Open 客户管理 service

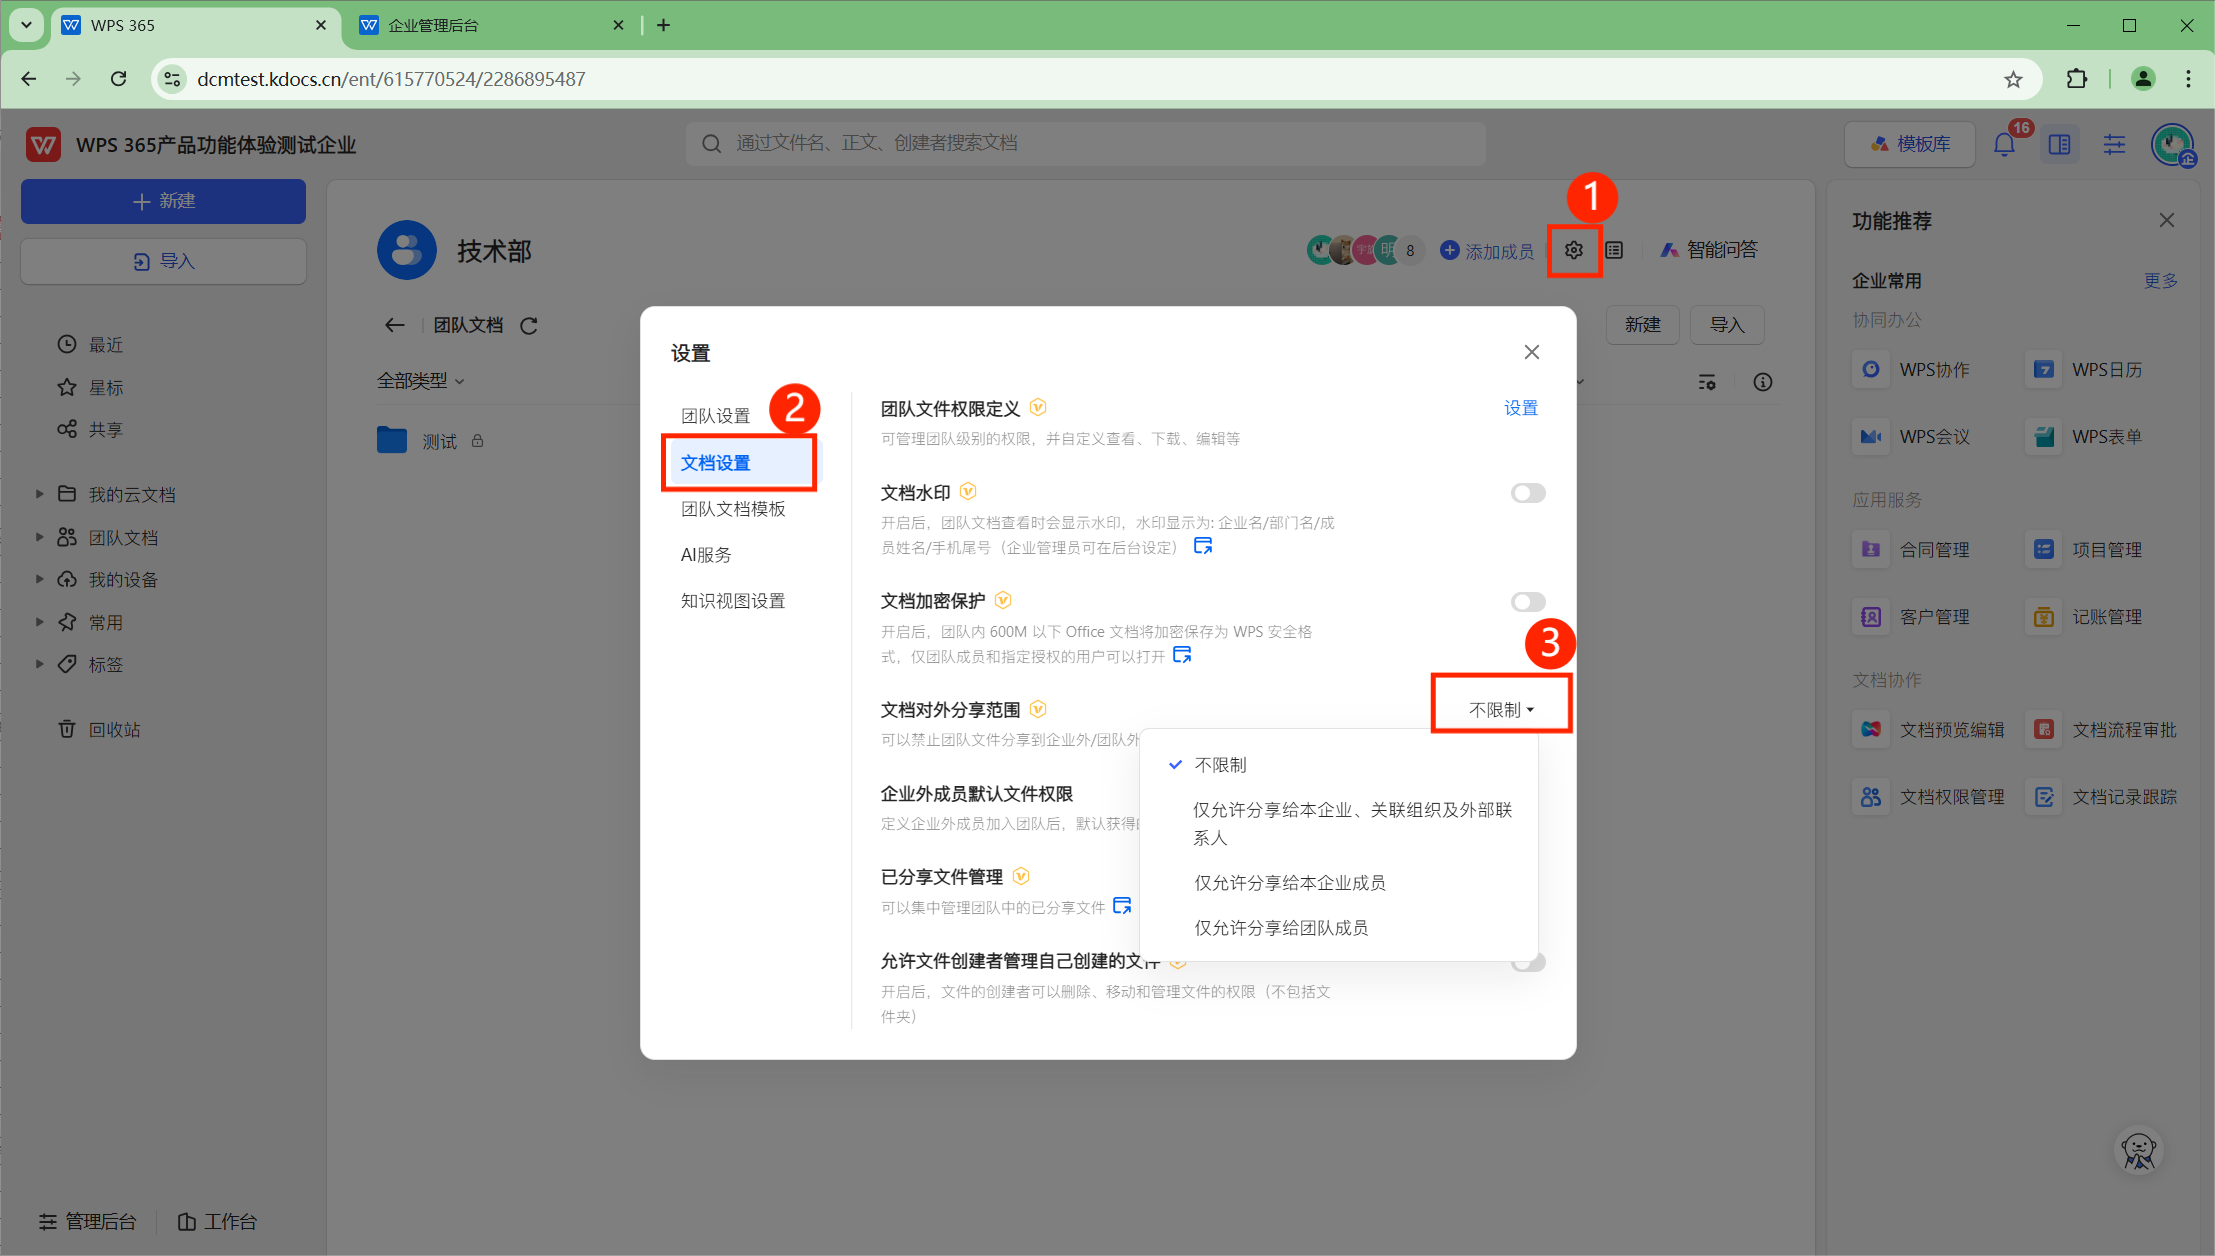1911,617
